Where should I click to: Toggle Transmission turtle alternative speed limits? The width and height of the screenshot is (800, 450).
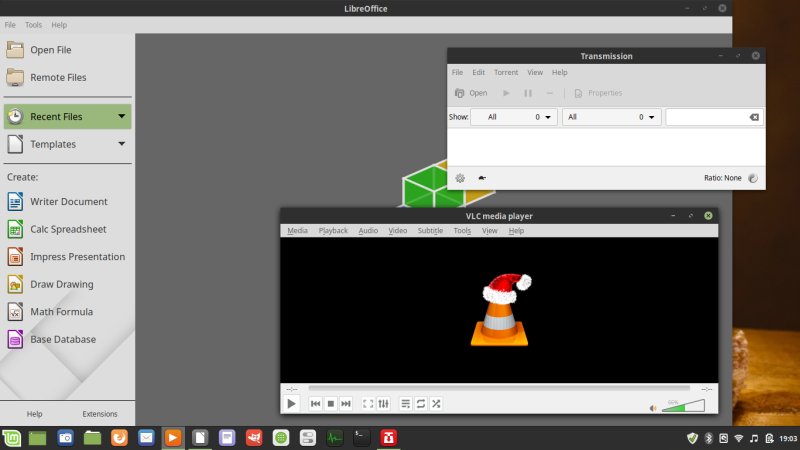[x=482, y=178]
